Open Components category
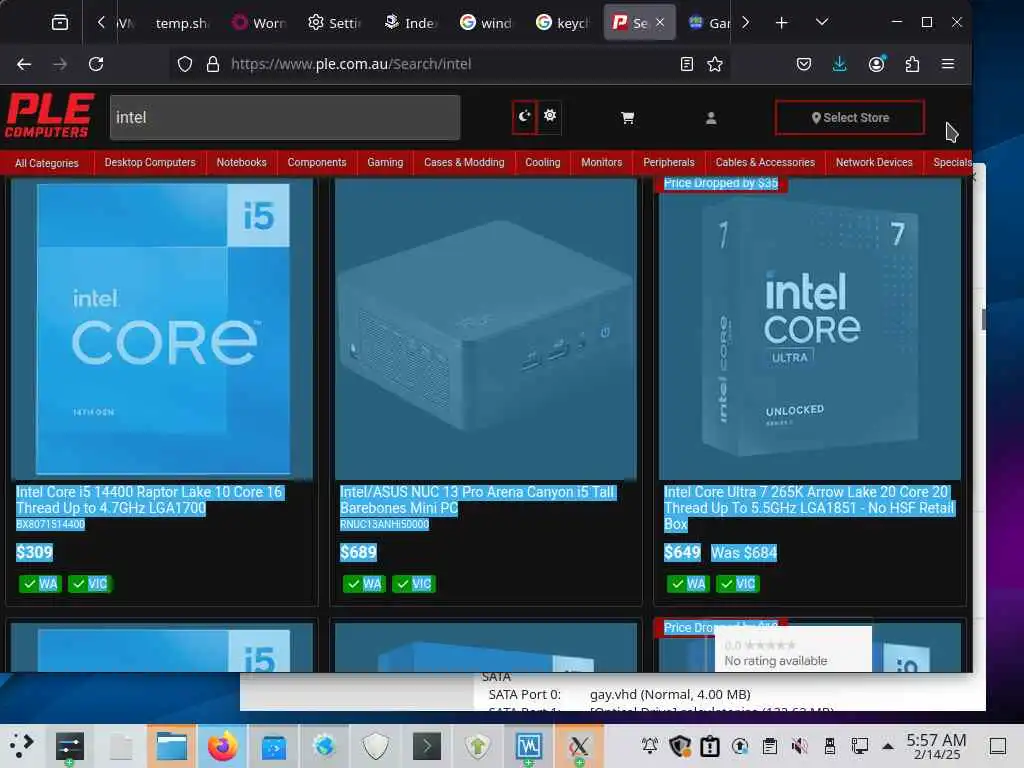 coord(317,163)
